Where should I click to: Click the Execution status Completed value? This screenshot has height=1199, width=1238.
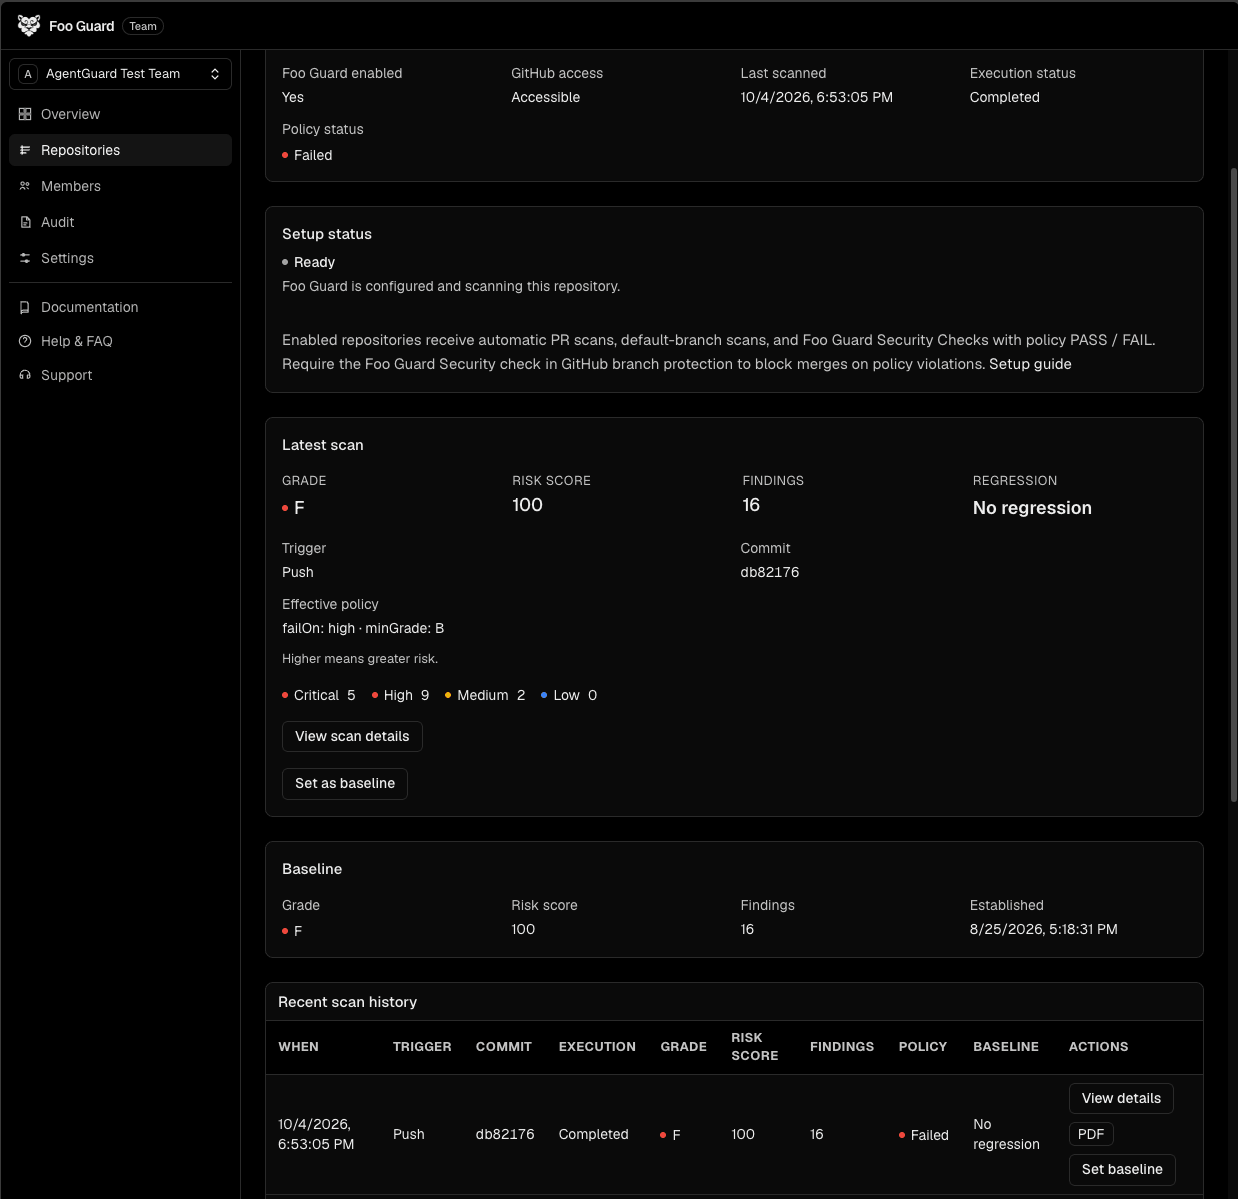click(1005, 97)
